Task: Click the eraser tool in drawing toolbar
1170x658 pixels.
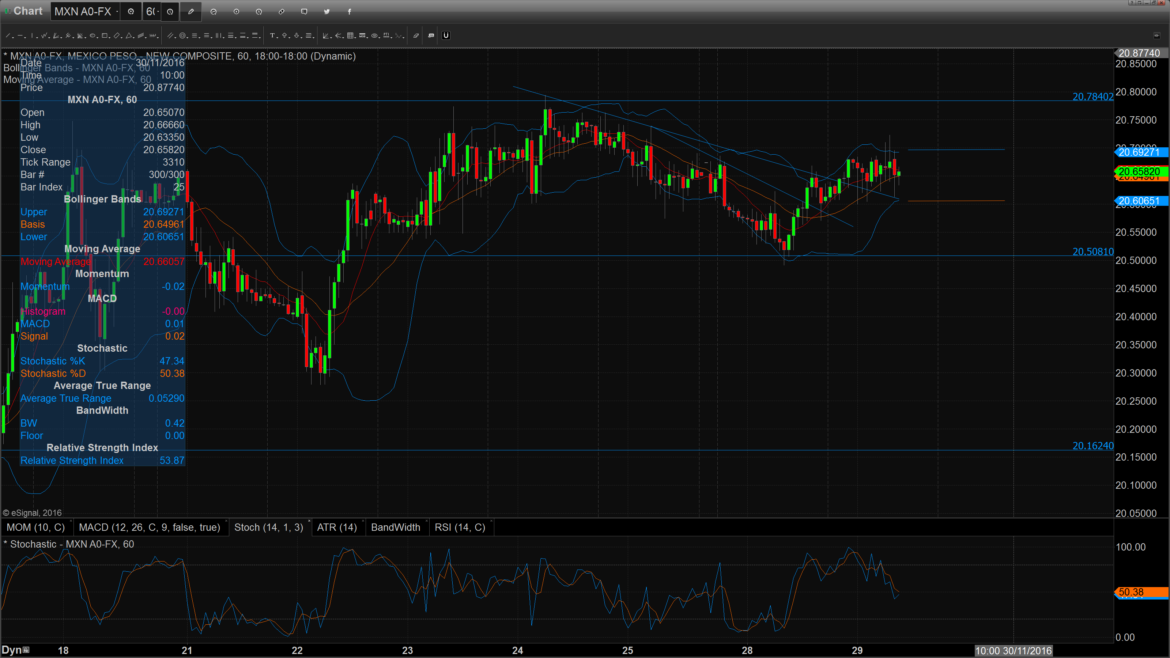Action: pyautogui.click(x=416, y=36)
